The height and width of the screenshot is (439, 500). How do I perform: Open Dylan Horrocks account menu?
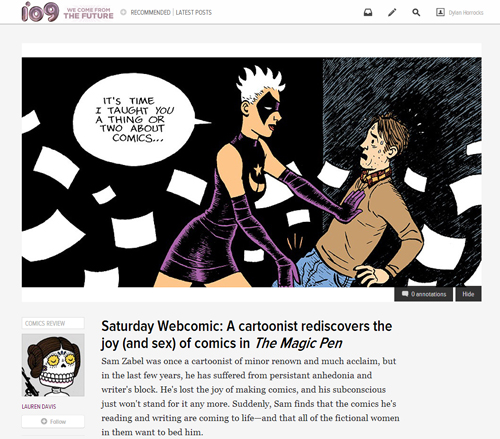click(466, 13)
